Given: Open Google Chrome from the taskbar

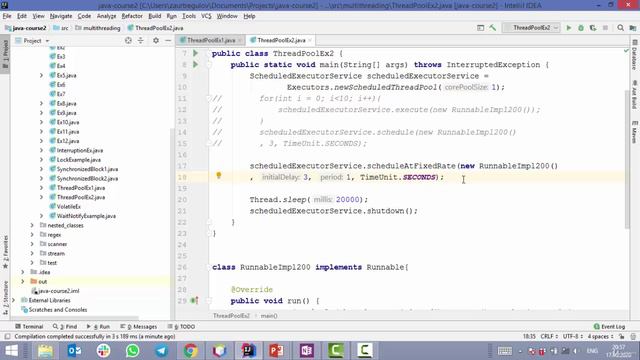Looking at the screenshot, I should tap(190, 351).
